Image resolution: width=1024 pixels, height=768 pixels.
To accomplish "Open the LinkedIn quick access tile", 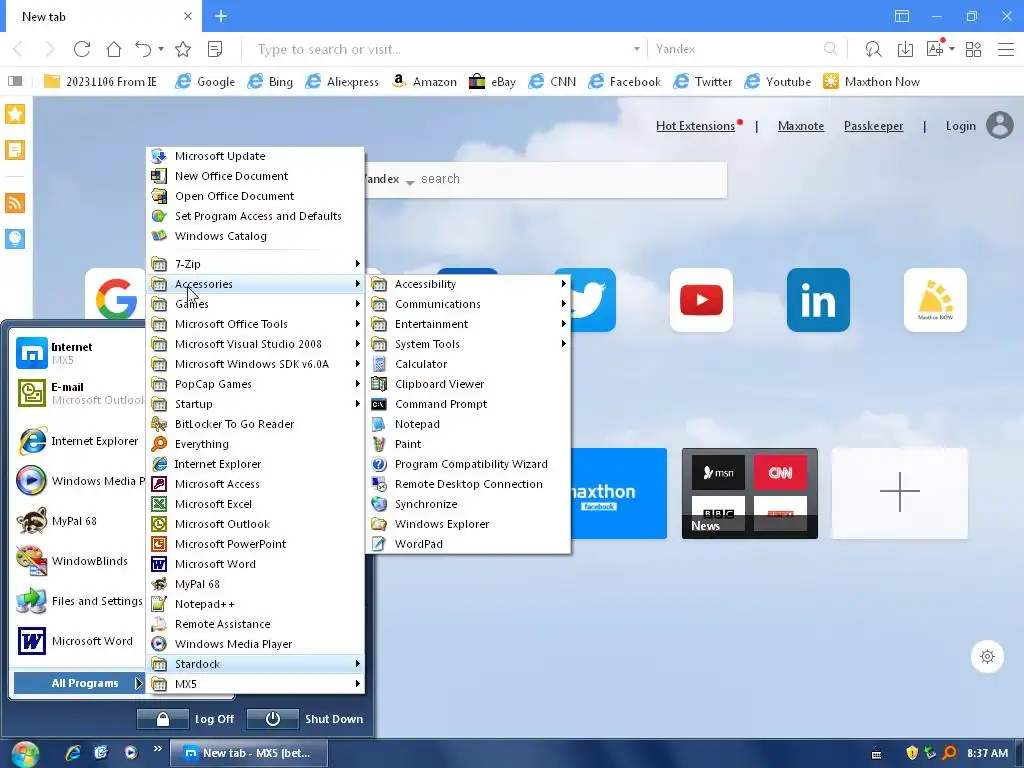I will coord(818,300).
